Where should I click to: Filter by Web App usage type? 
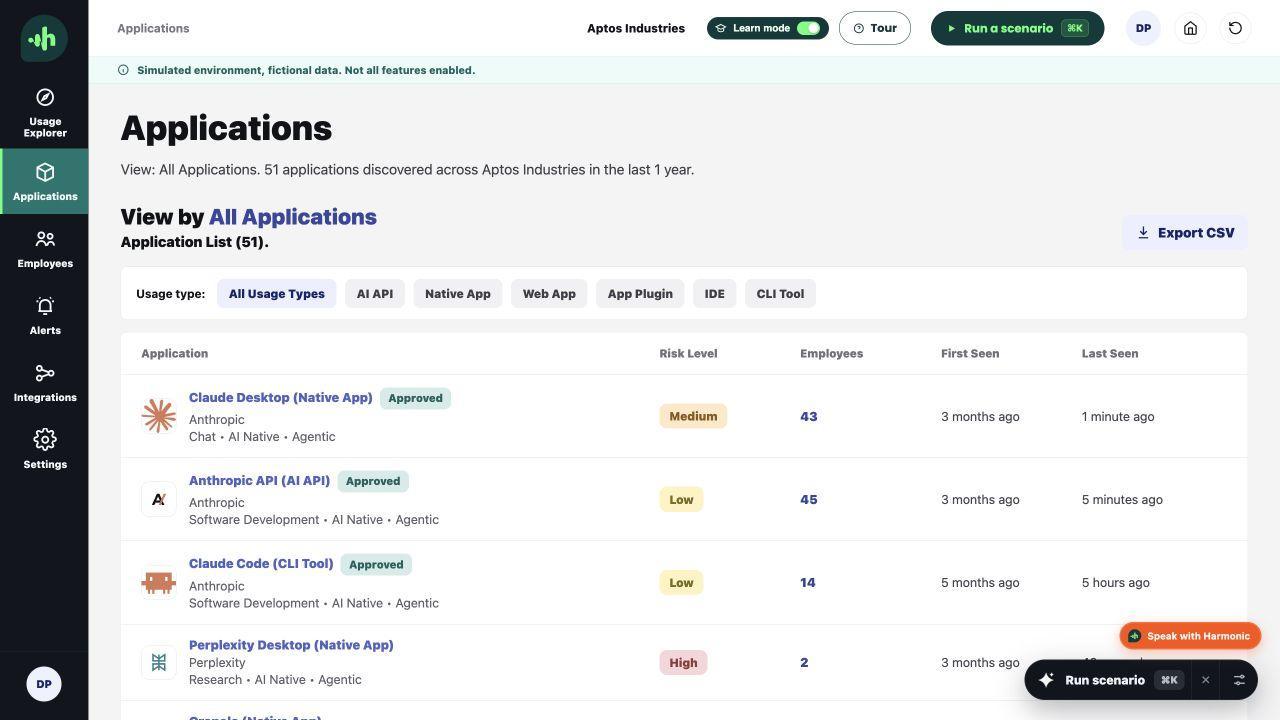(x=549, y=294)
